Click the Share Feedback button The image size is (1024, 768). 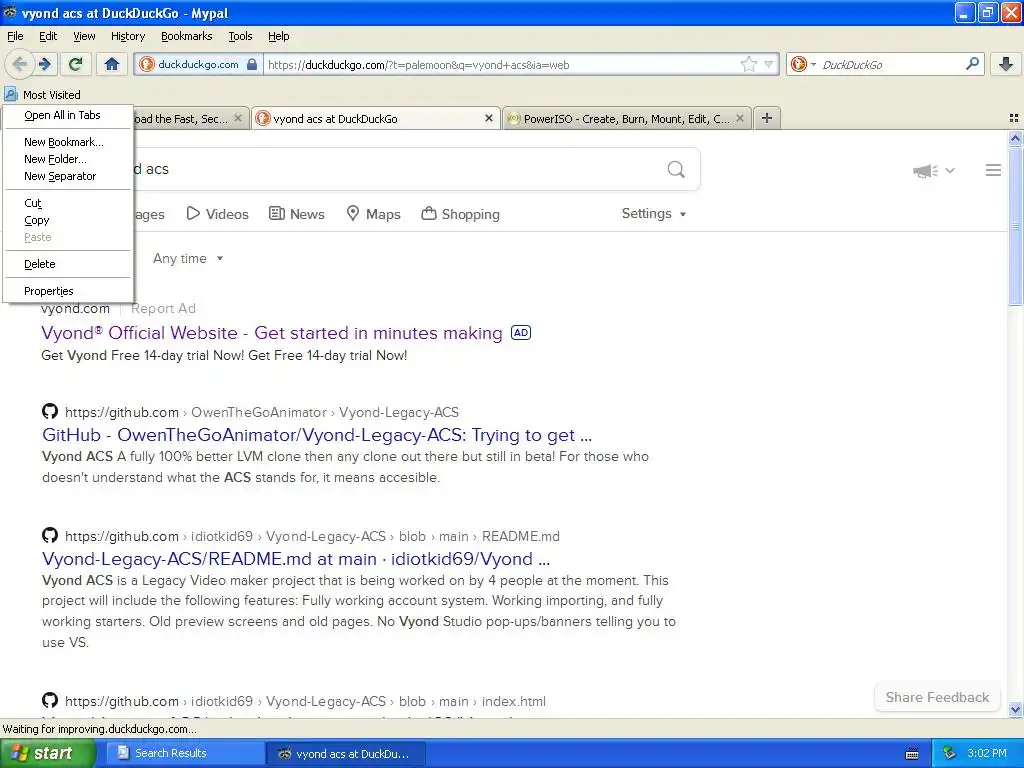coord(937,697)
